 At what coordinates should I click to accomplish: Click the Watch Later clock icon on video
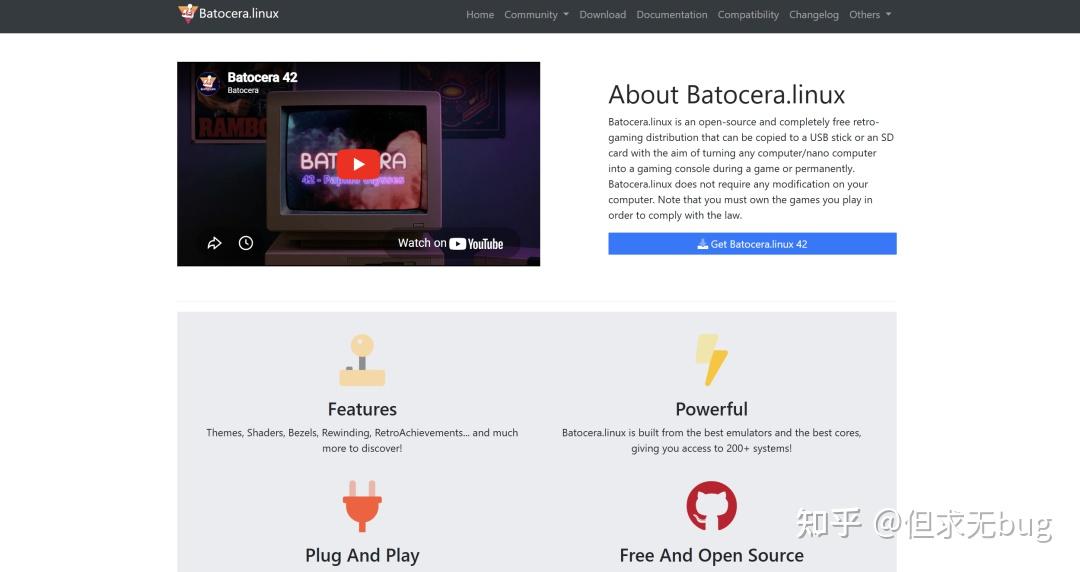coord(246,243)
